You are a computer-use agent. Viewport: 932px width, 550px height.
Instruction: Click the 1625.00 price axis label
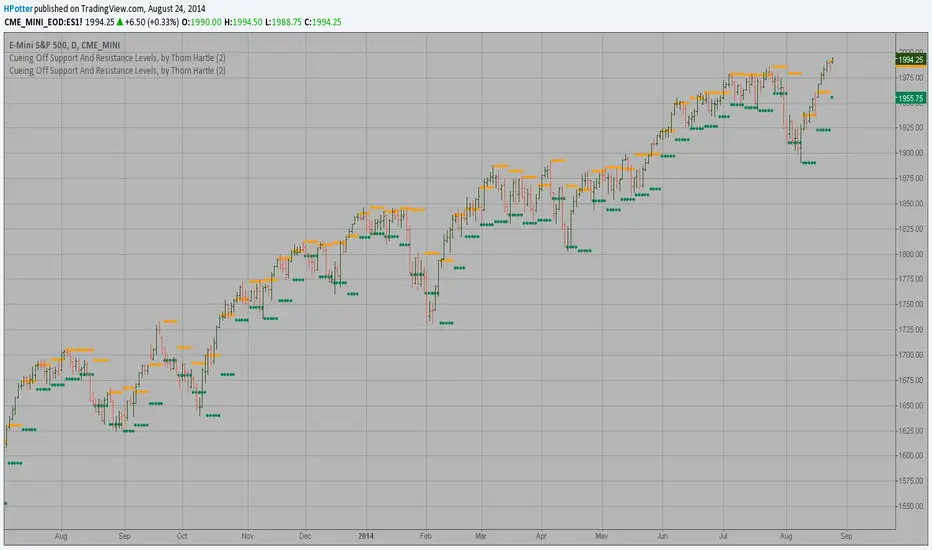(911, 430)
